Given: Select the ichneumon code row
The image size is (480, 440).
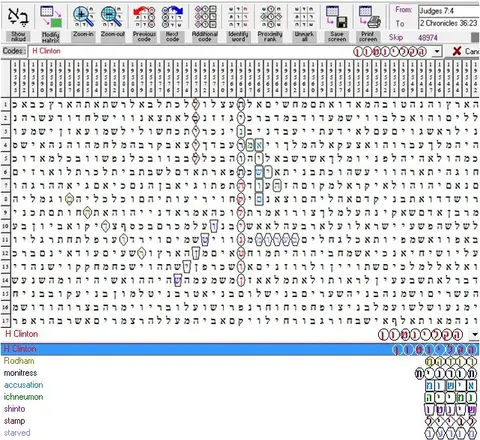Looking at the screenshot, I should pos(240,397).
